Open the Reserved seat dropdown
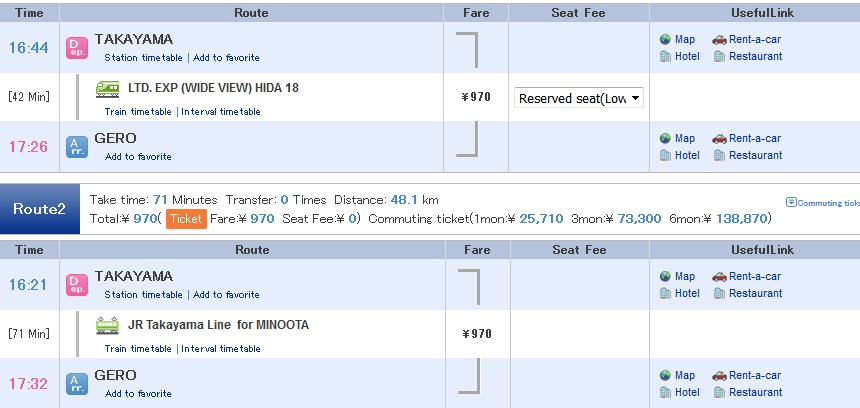The height and width of the screenshot is (408, 860). click(579, 98)
